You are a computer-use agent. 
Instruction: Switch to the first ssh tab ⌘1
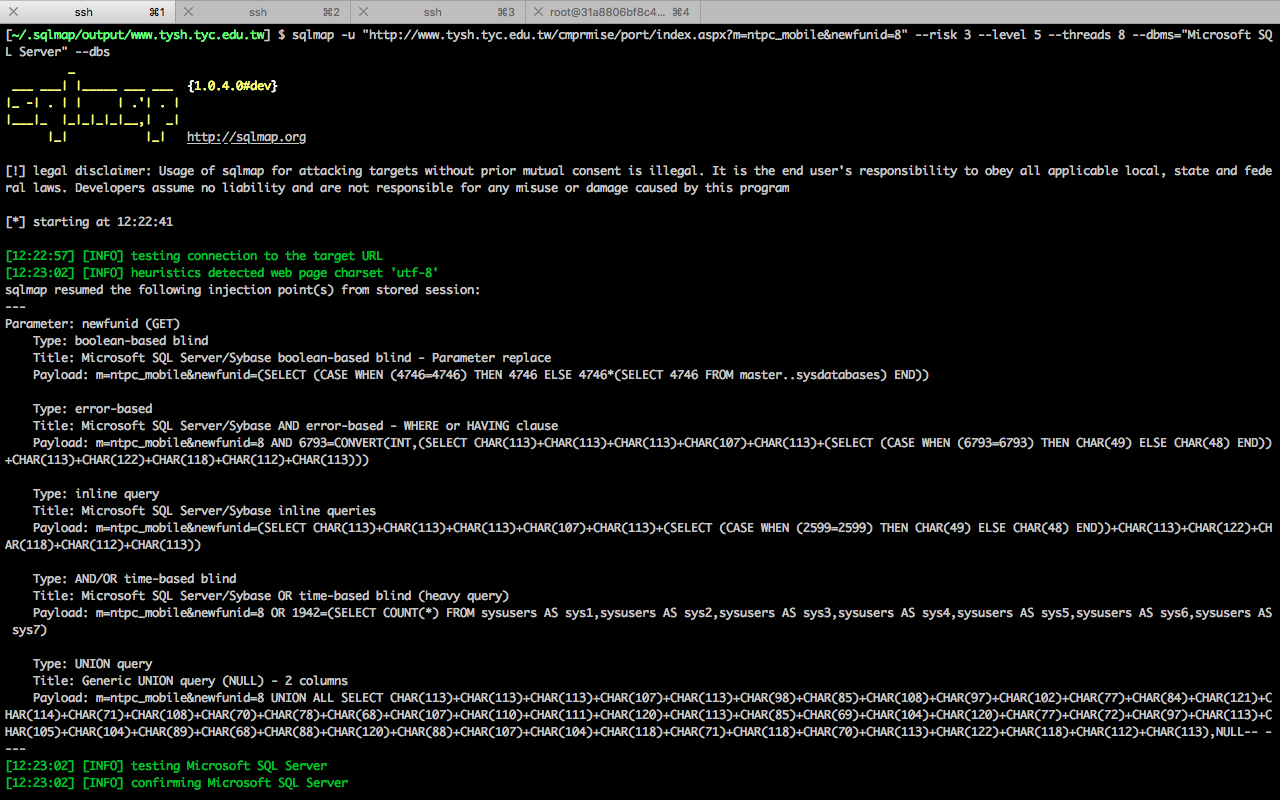click(88, 12)
